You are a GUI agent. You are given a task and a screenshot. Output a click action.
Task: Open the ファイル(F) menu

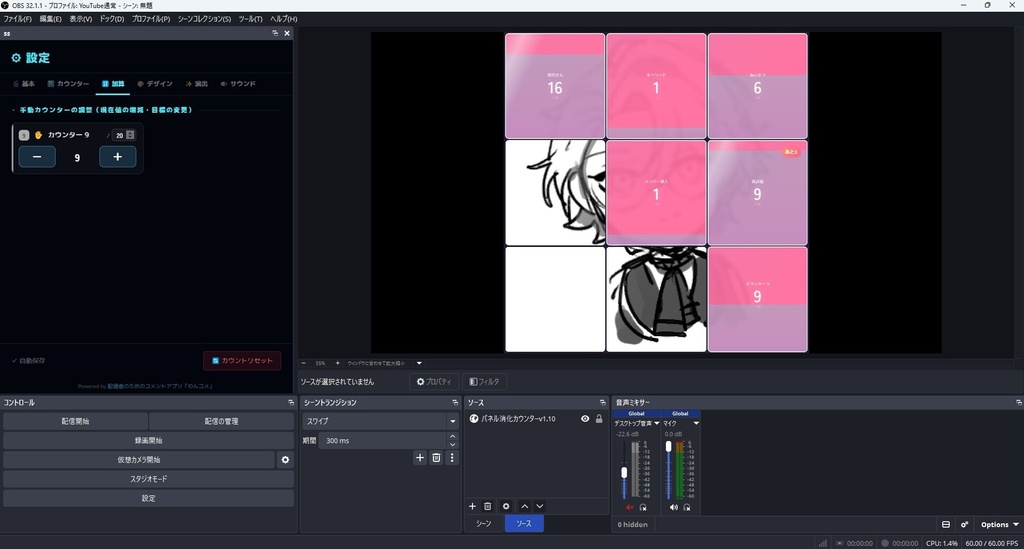(x=18, y=19)
